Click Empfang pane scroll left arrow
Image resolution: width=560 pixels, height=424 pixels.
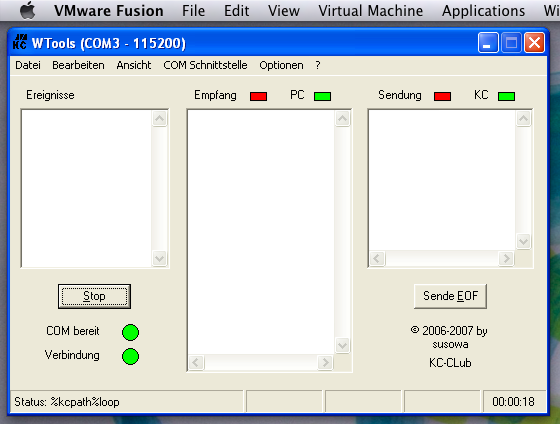tap(196, 363)
